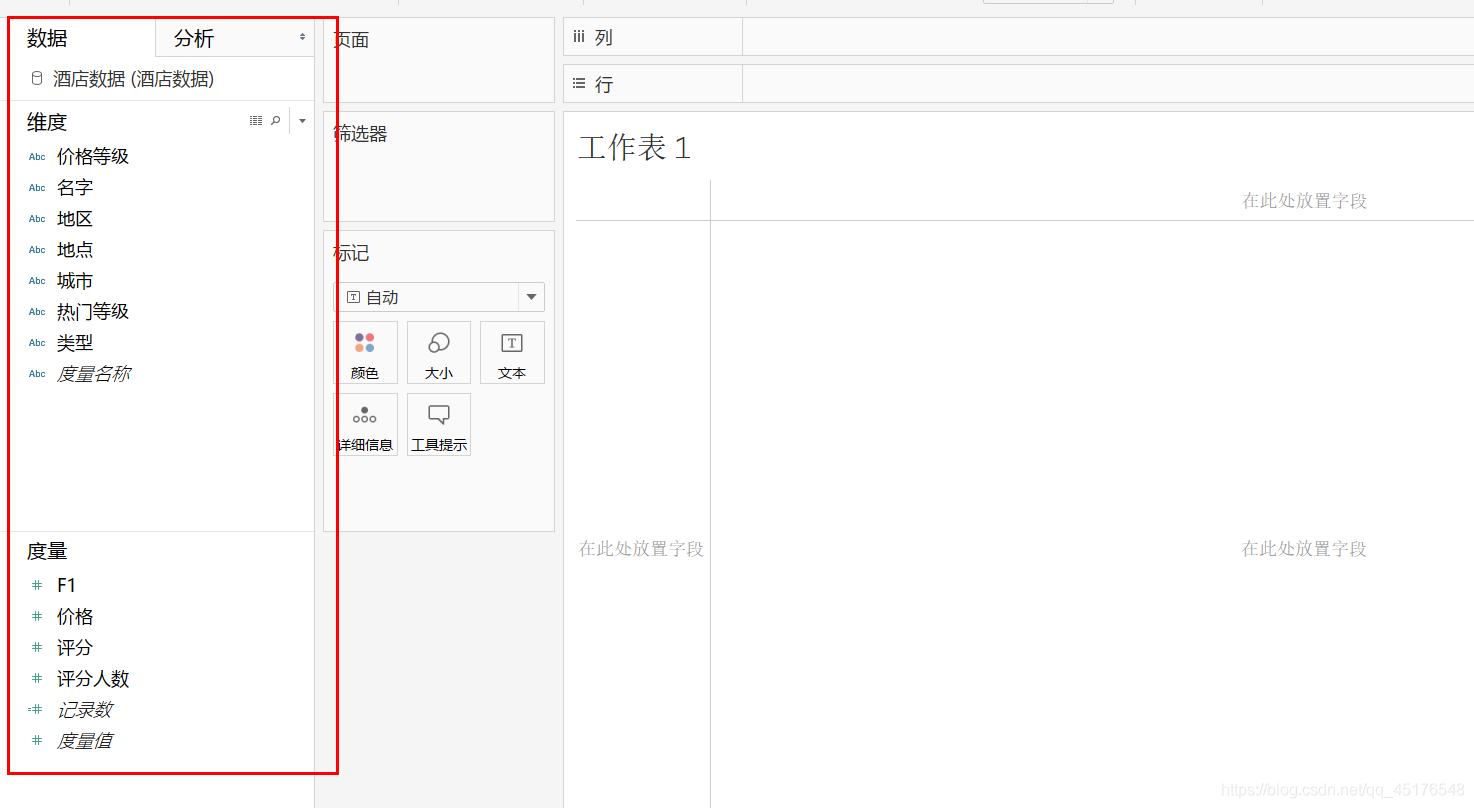The height and width of the screenshot is (808, 1474).
Task: Click the 标记 card header
Action: (x=351, y=253)
